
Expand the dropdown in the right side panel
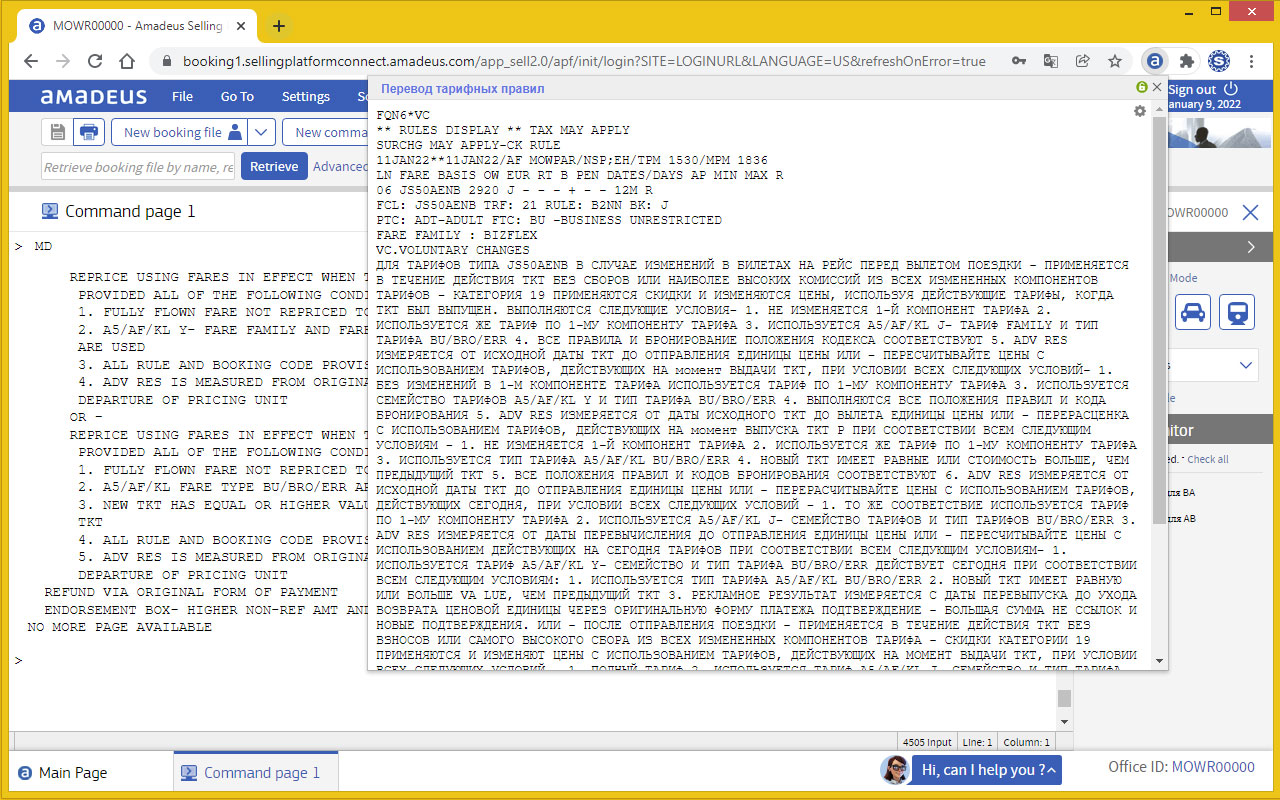tap(1246, 365)
